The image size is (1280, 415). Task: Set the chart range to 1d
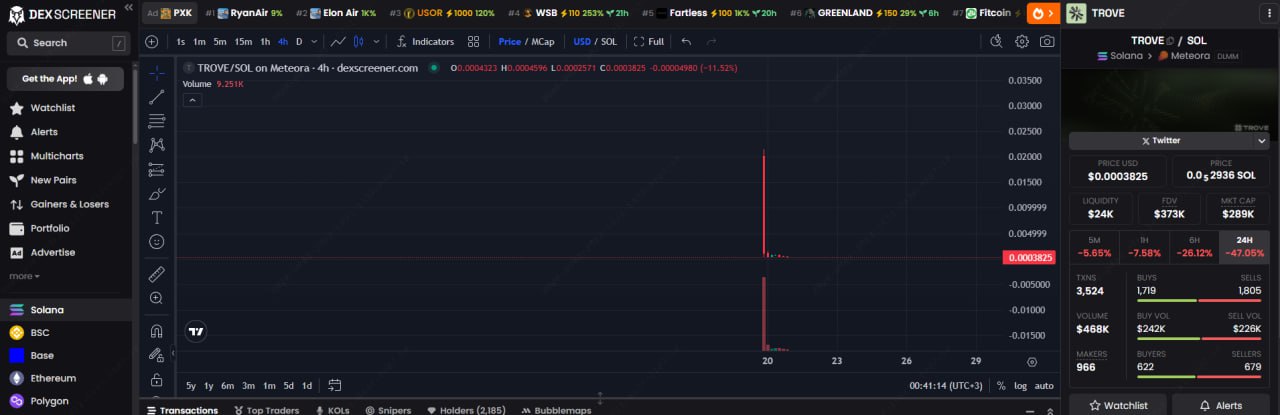point(307,386)
